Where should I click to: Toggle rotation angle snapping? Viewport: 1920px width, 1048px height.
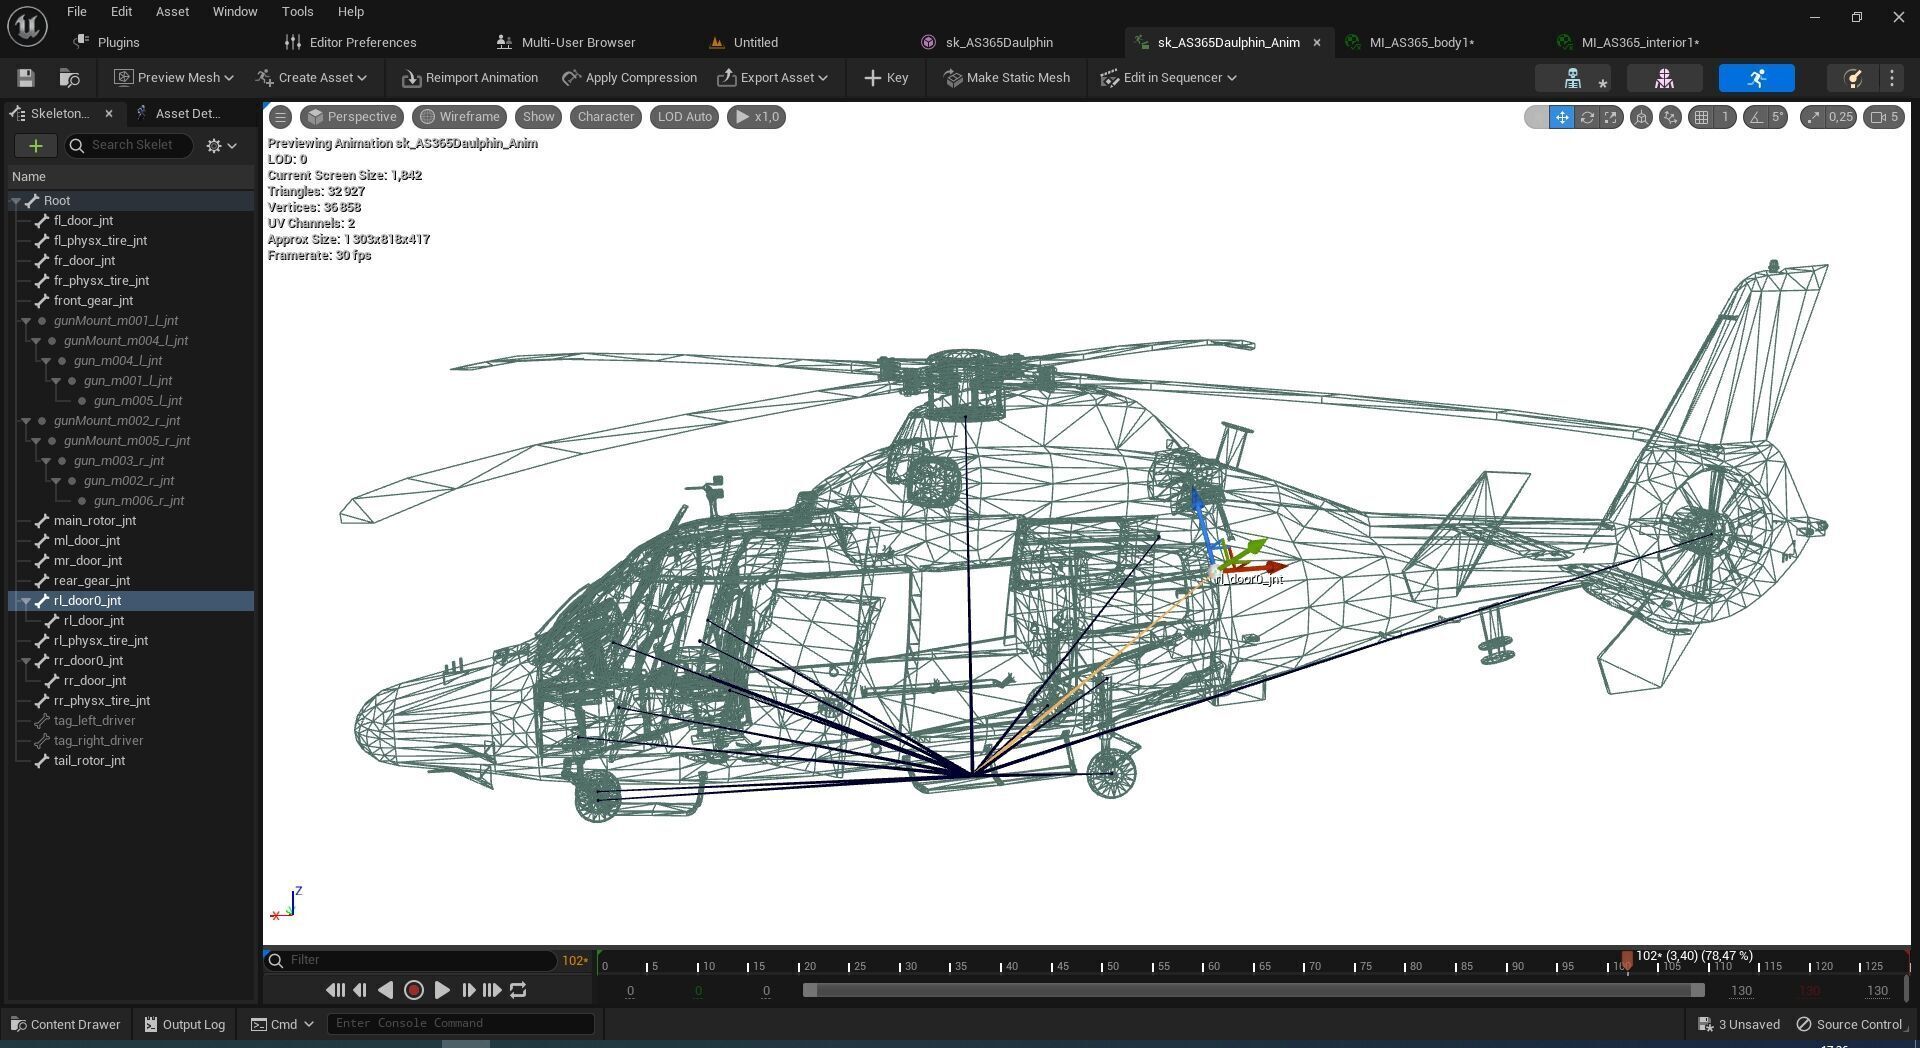pyautogui.click(x=1755, y=117)
